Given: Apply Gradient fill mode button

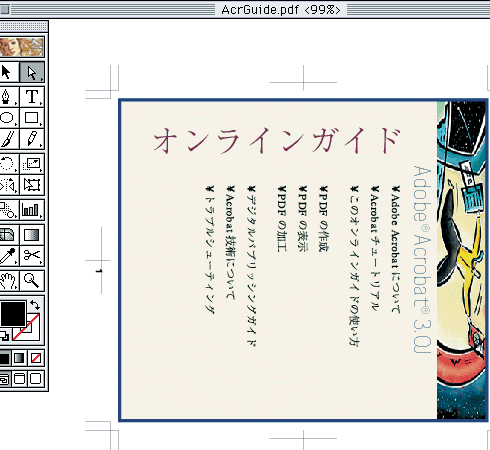Looking at the screenshot, I should [19, 358].
